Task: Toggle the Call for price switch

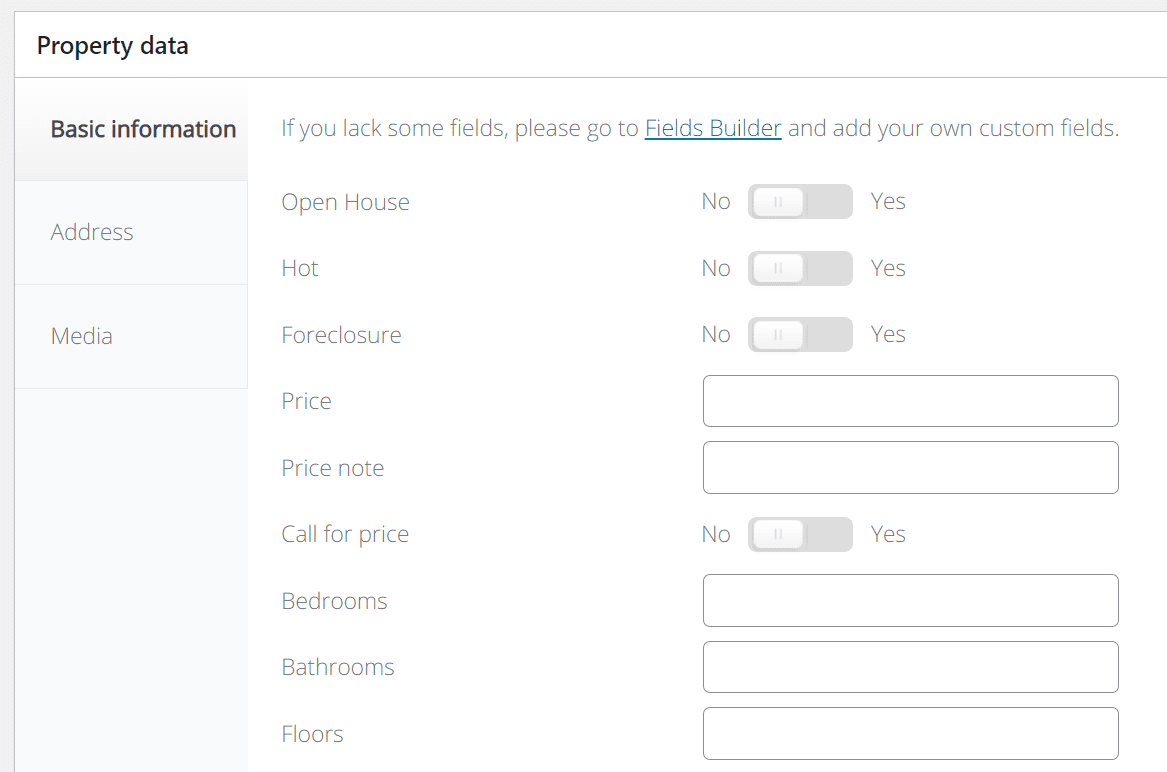Action: (x=800, y=534)
